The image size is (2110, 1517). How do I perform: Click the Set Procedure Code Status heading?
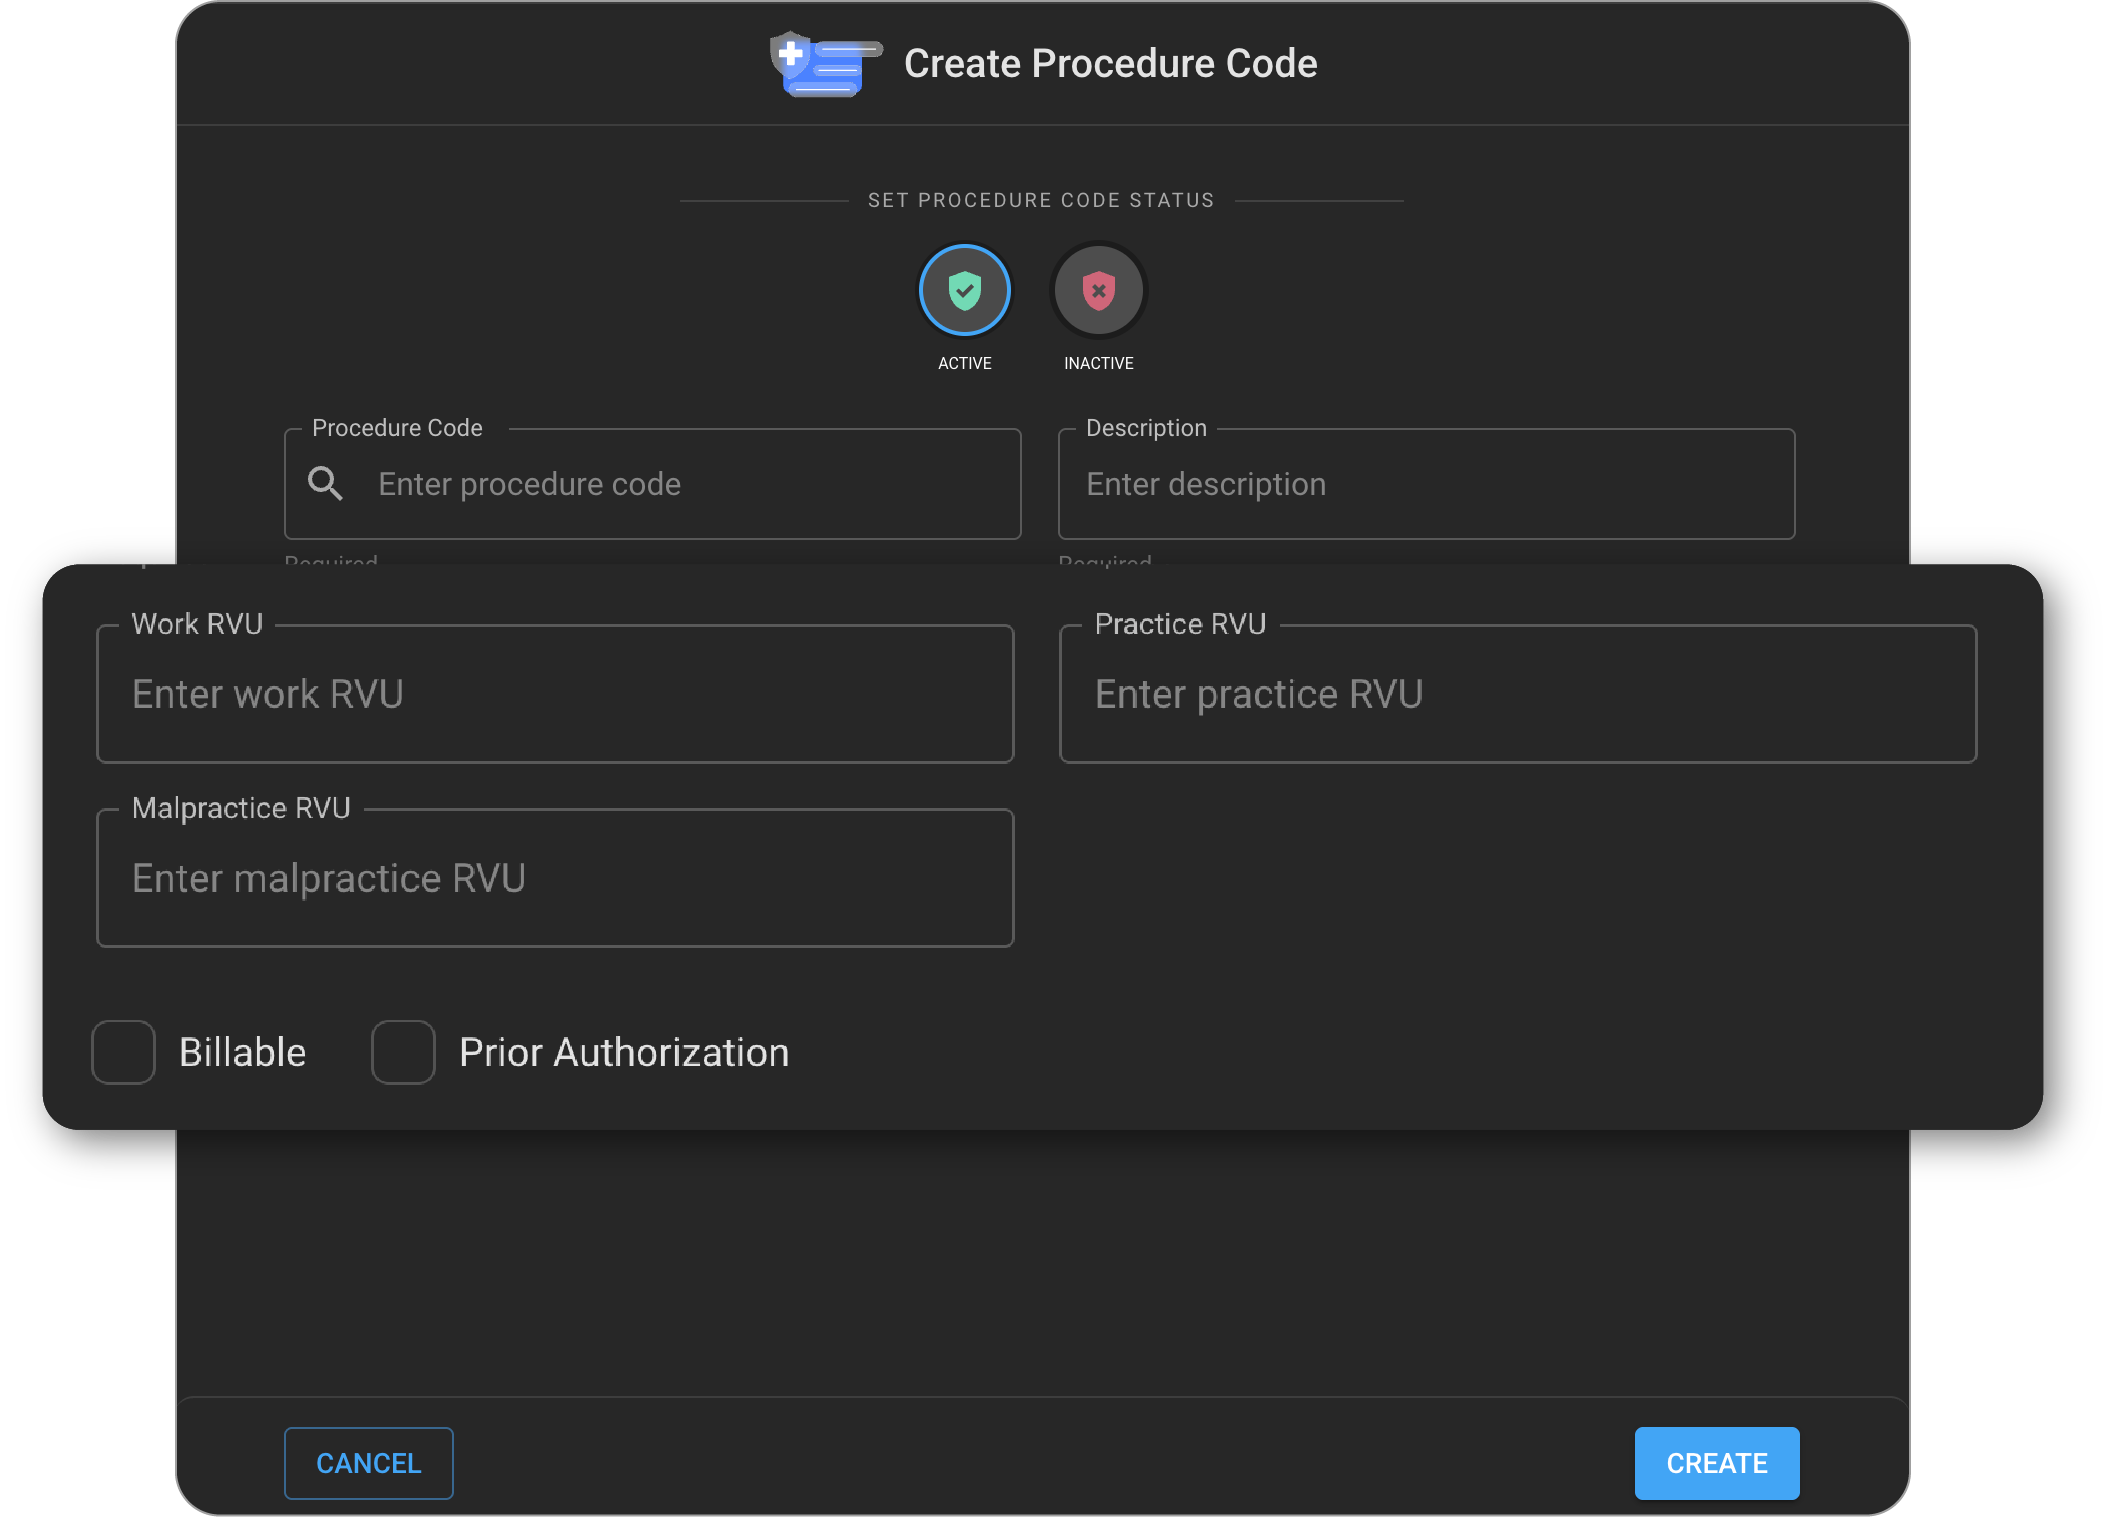tap(1040, 200)
